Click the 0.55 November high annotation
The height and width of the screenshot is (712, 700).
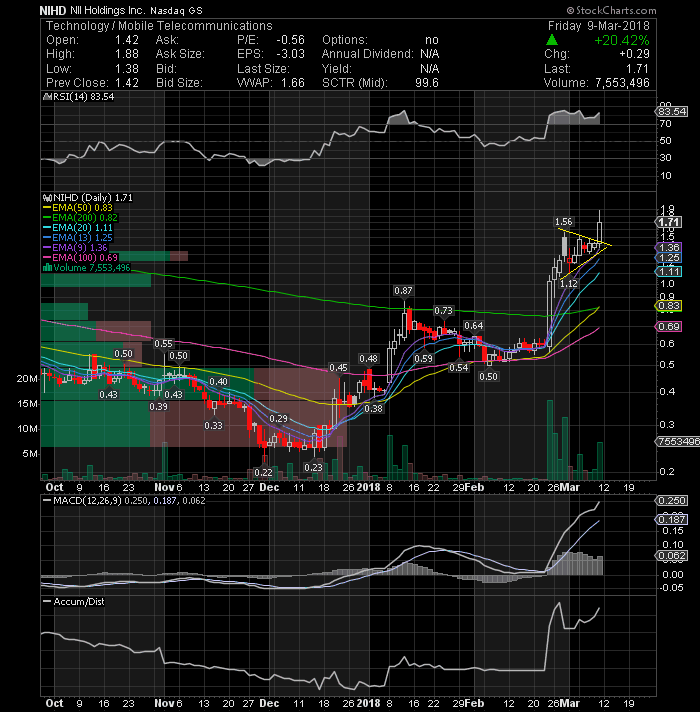coord(163,344)
